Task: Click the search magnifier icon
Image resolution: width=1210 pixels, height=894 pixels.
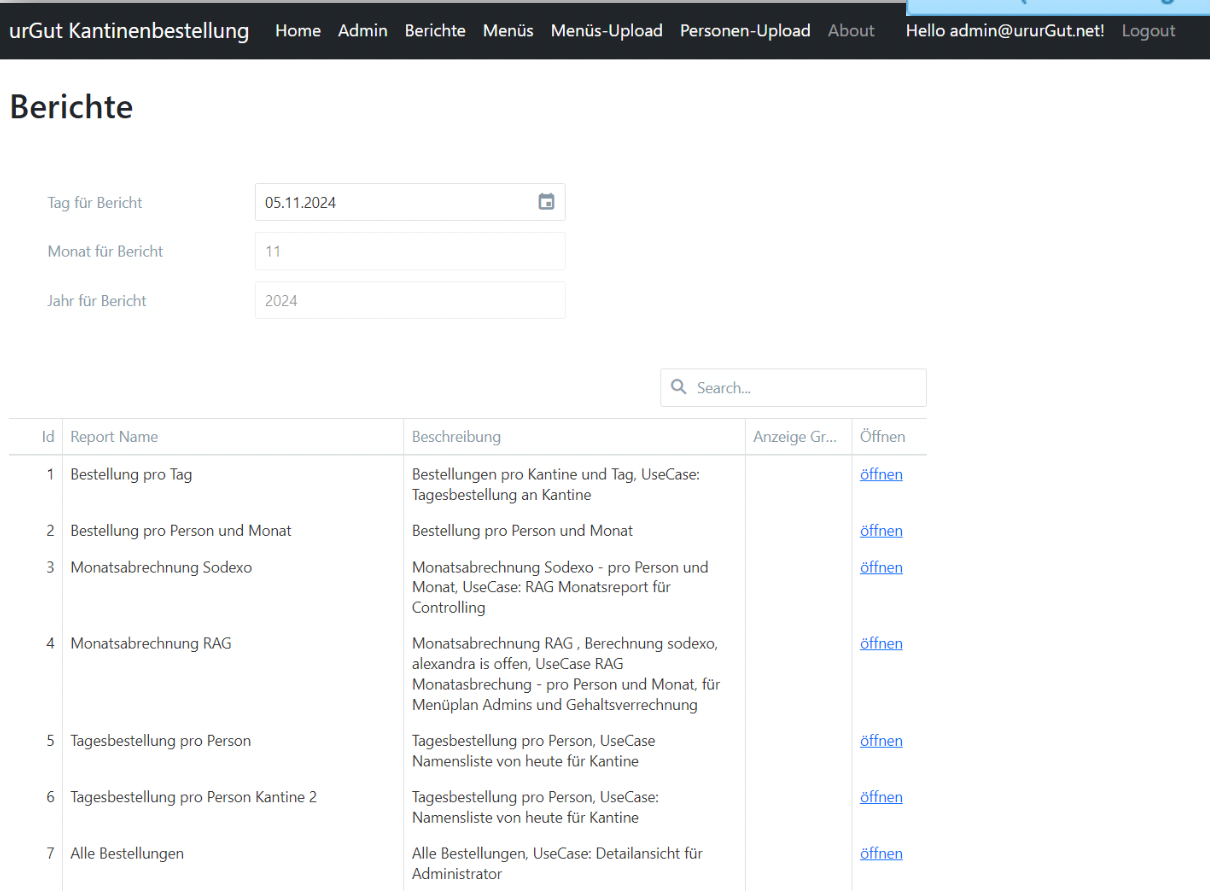Action: tap(679, 387)
